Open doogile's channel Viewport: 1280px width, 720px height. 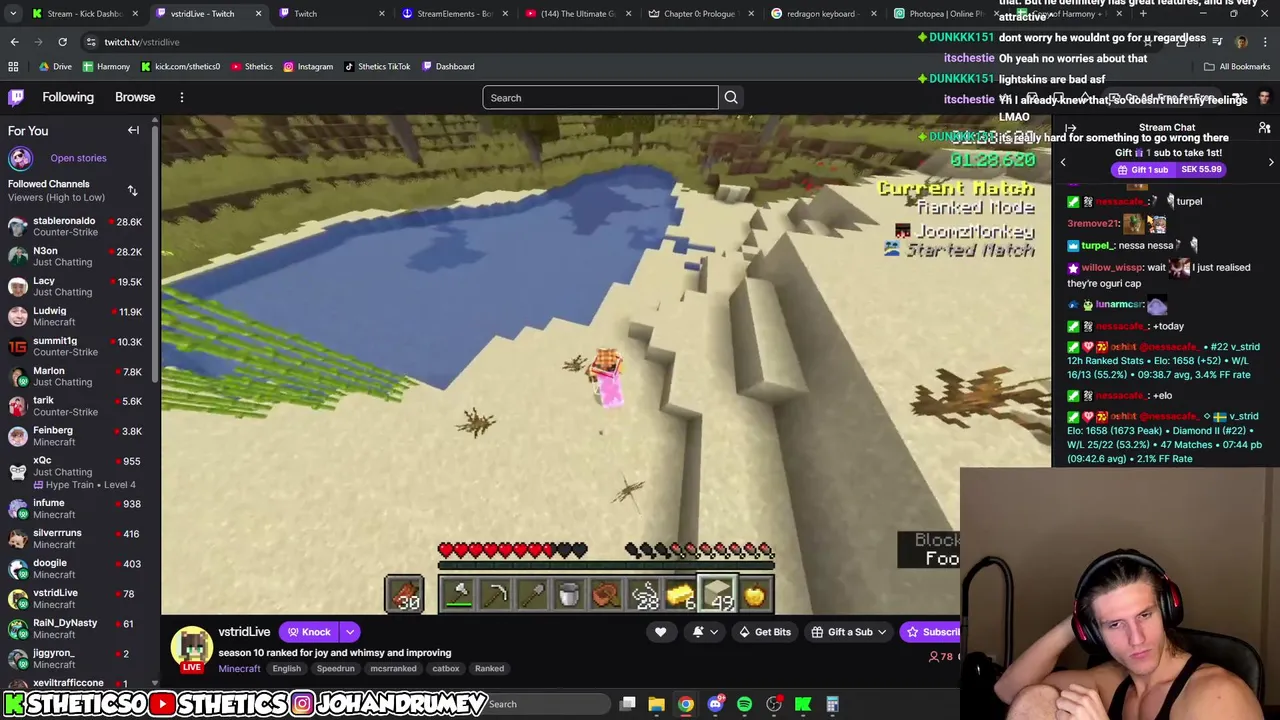coord(76,568)
